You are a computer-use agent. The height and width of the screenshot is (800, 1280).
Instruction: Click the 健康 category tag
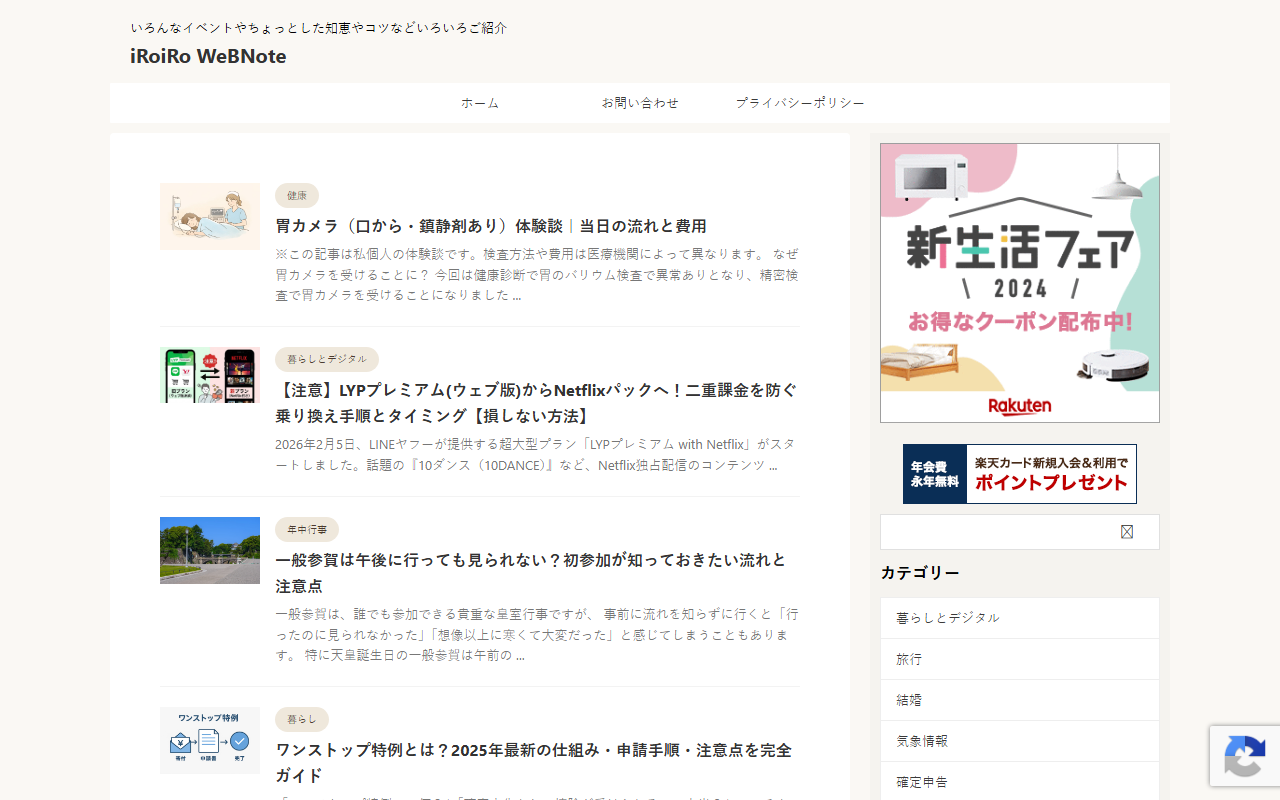pos(297,195)
